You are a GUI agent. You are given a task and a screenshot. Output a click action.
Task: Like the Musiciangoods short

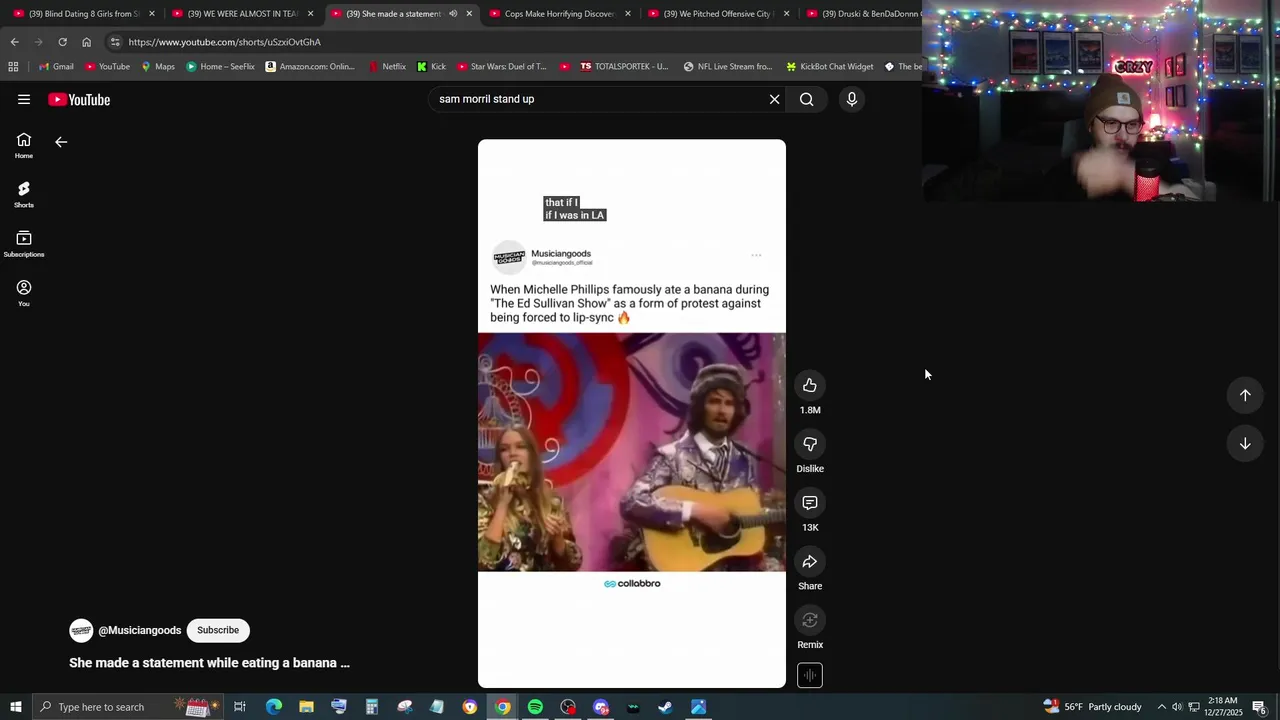point(810,386)
